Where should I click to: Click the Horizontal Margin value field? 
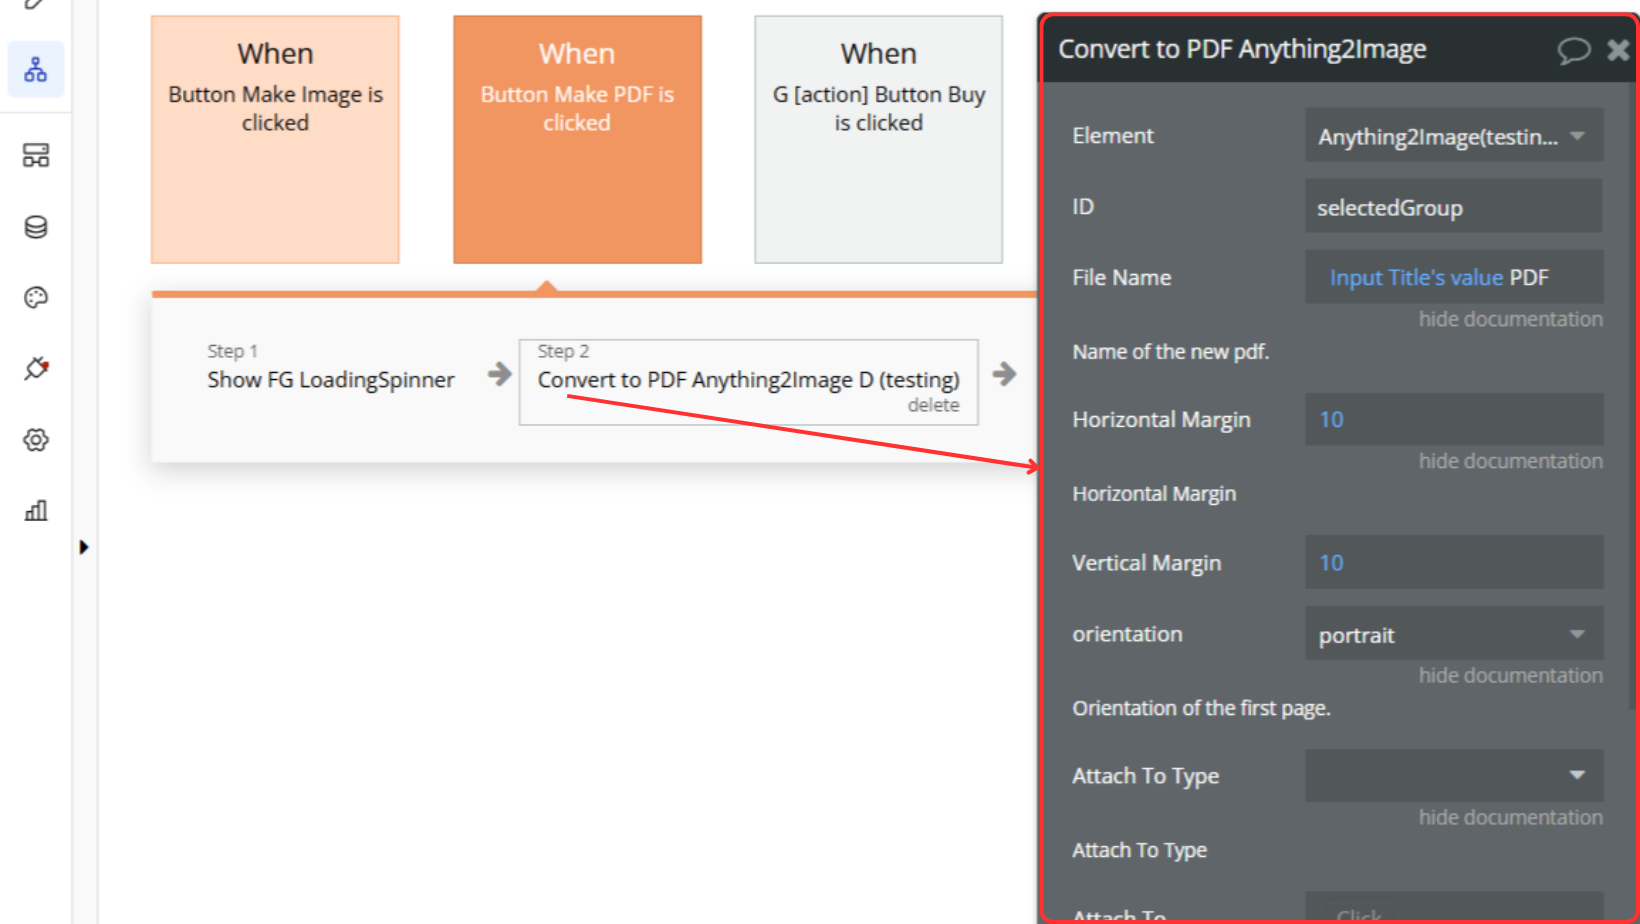1453,419
